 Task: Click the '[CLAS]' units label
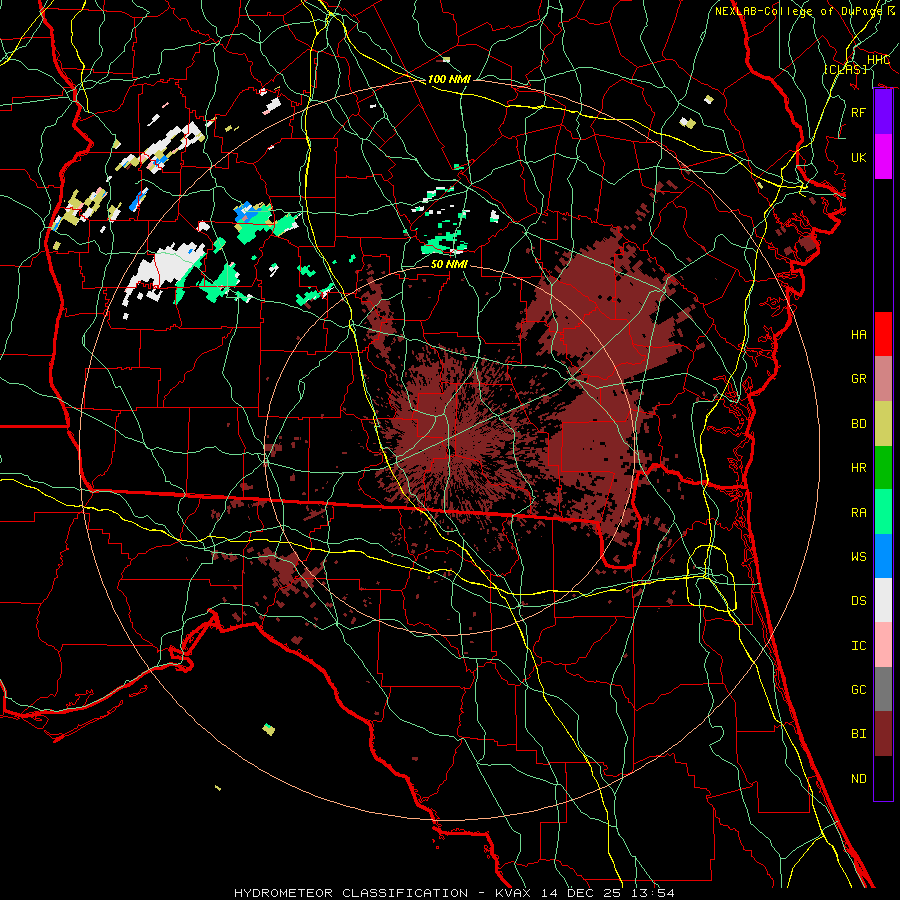[845, 69]
